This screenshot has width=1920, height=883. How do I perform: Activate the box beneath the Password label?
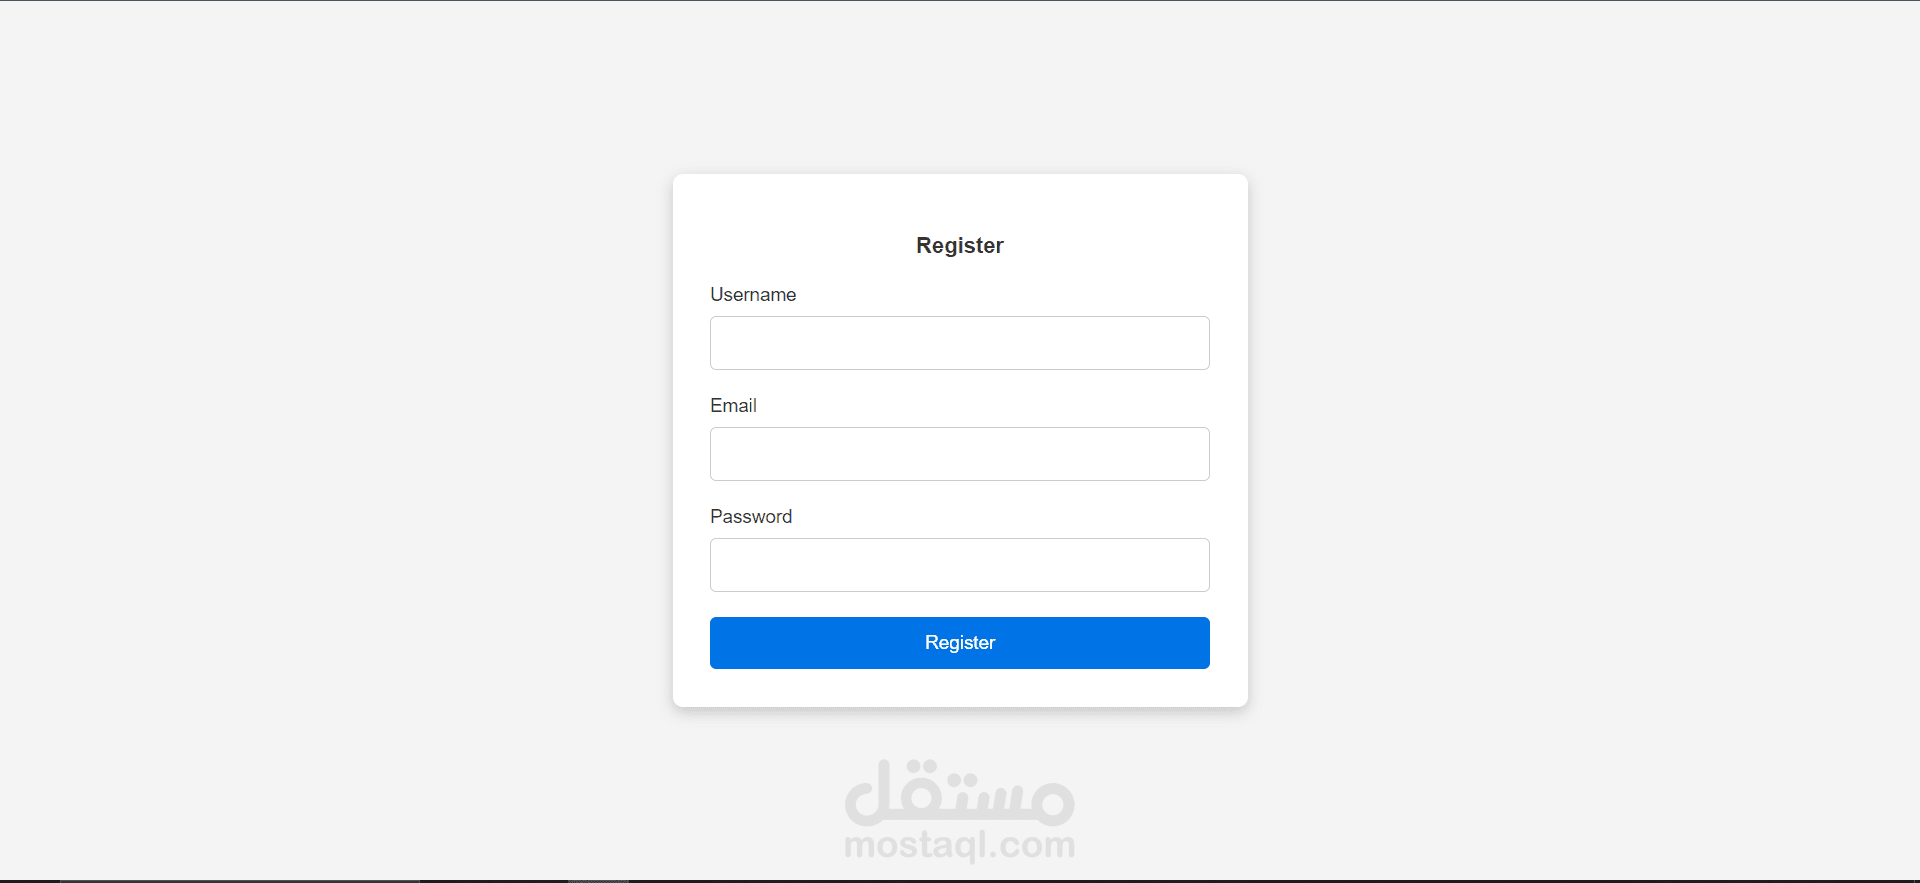(960, 565)
